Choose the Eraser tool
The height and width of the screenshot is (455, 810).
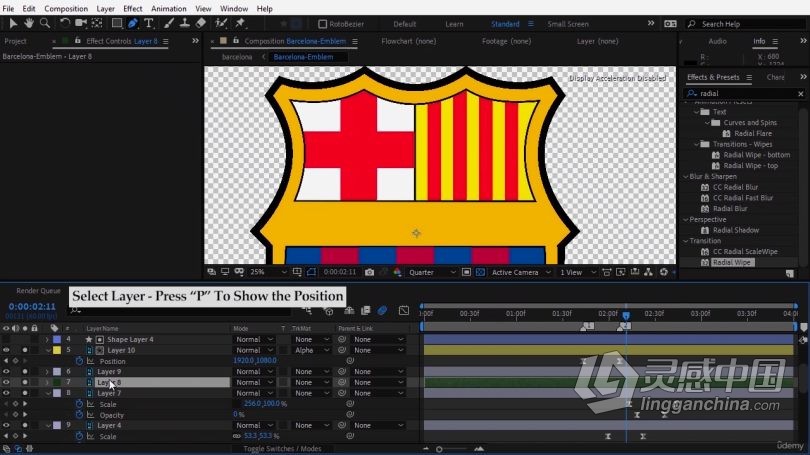pyautogui.click(x=201, y=23)
